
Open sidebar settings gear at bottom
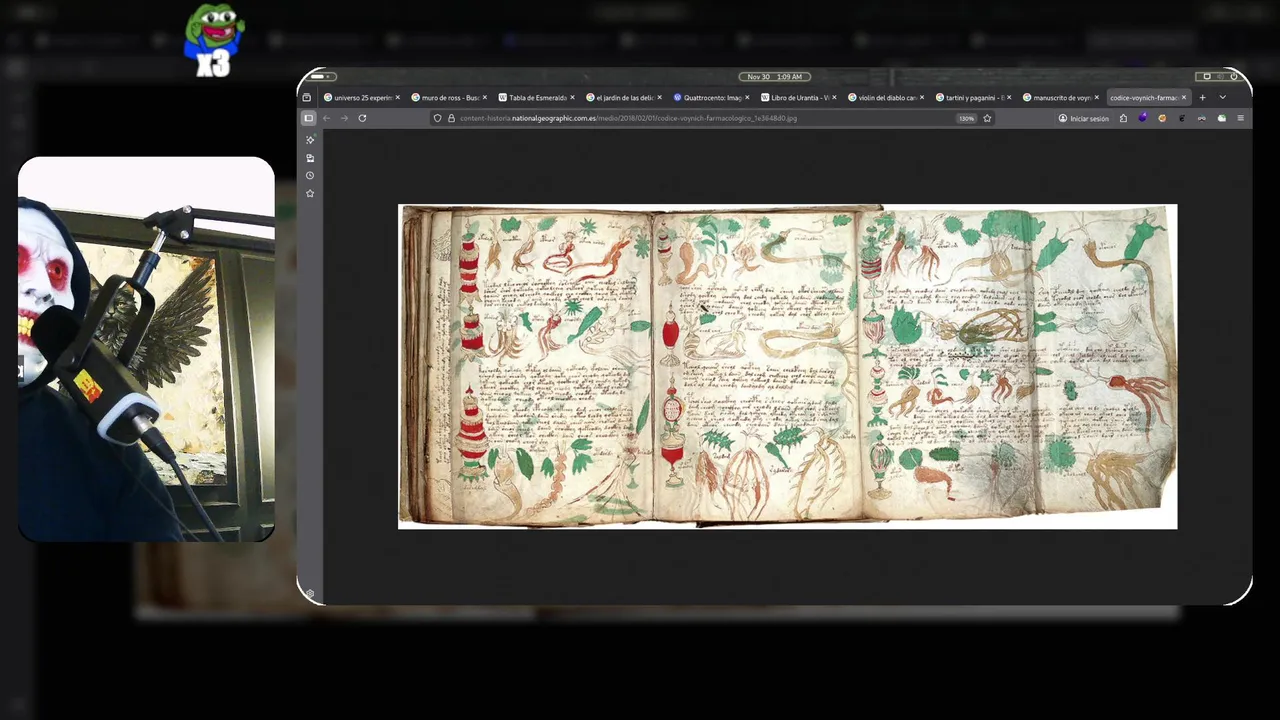309,594
